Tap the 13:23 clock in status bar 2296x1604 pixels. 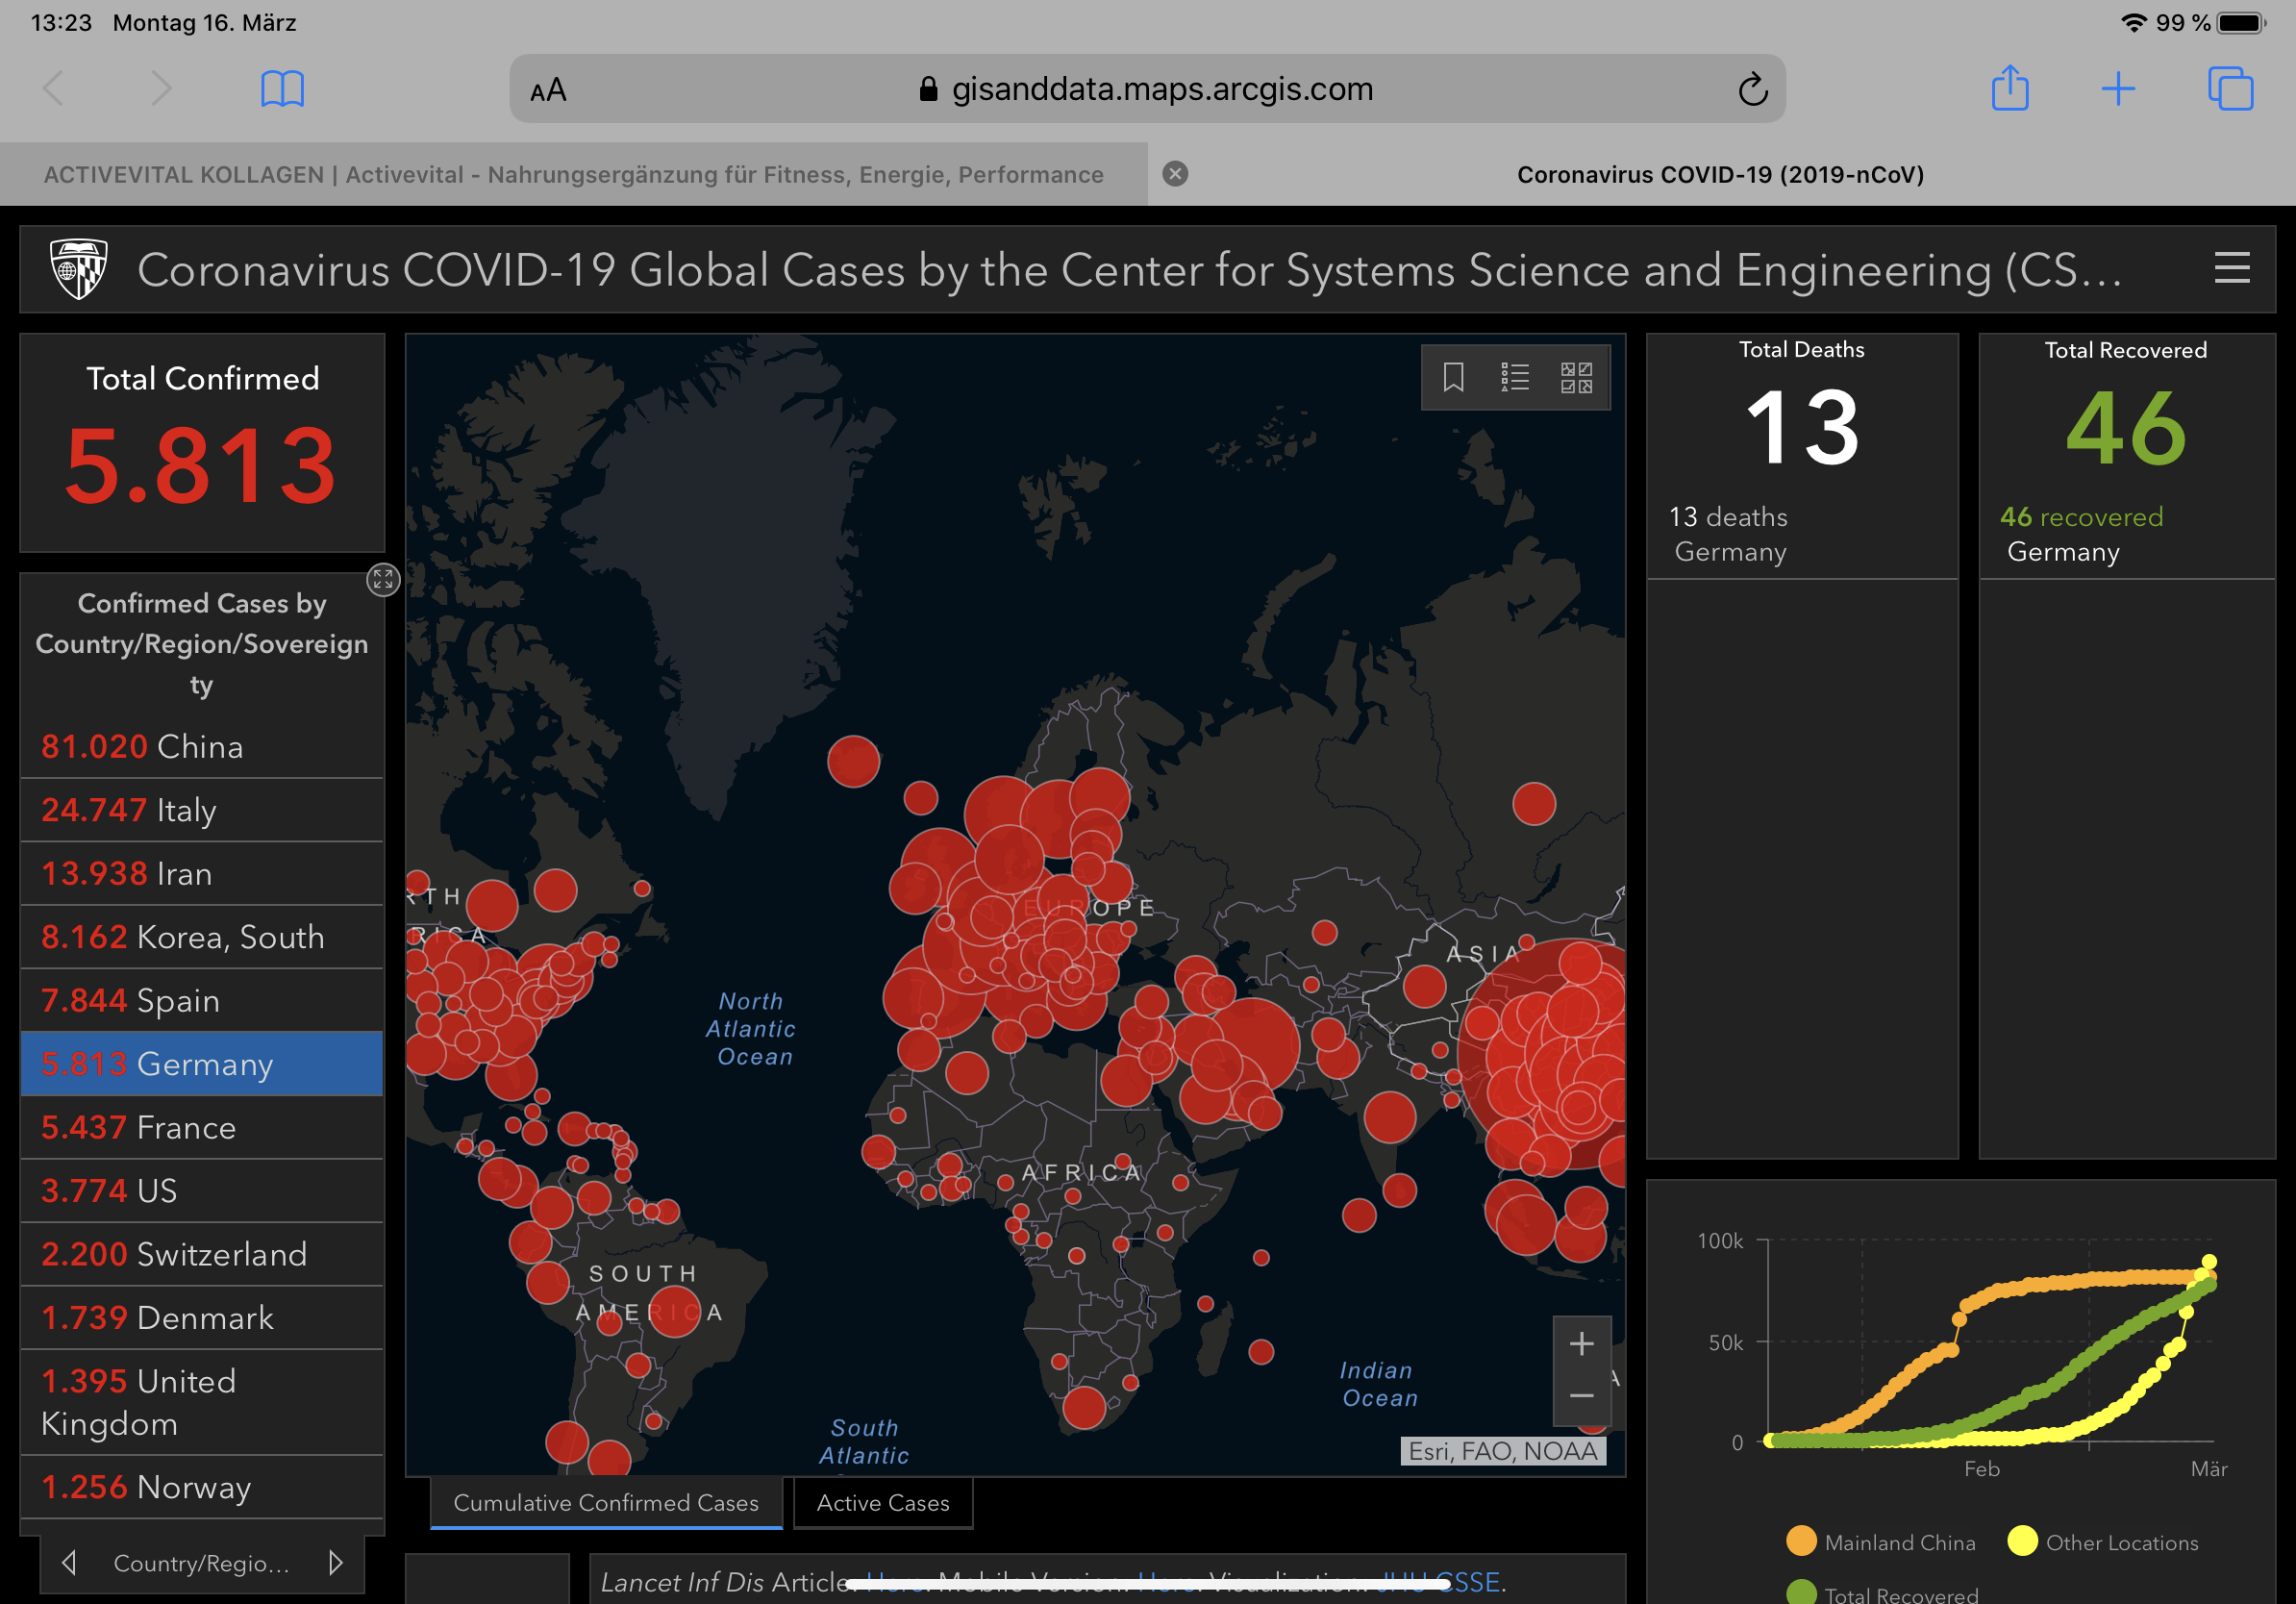pos(61,23)
